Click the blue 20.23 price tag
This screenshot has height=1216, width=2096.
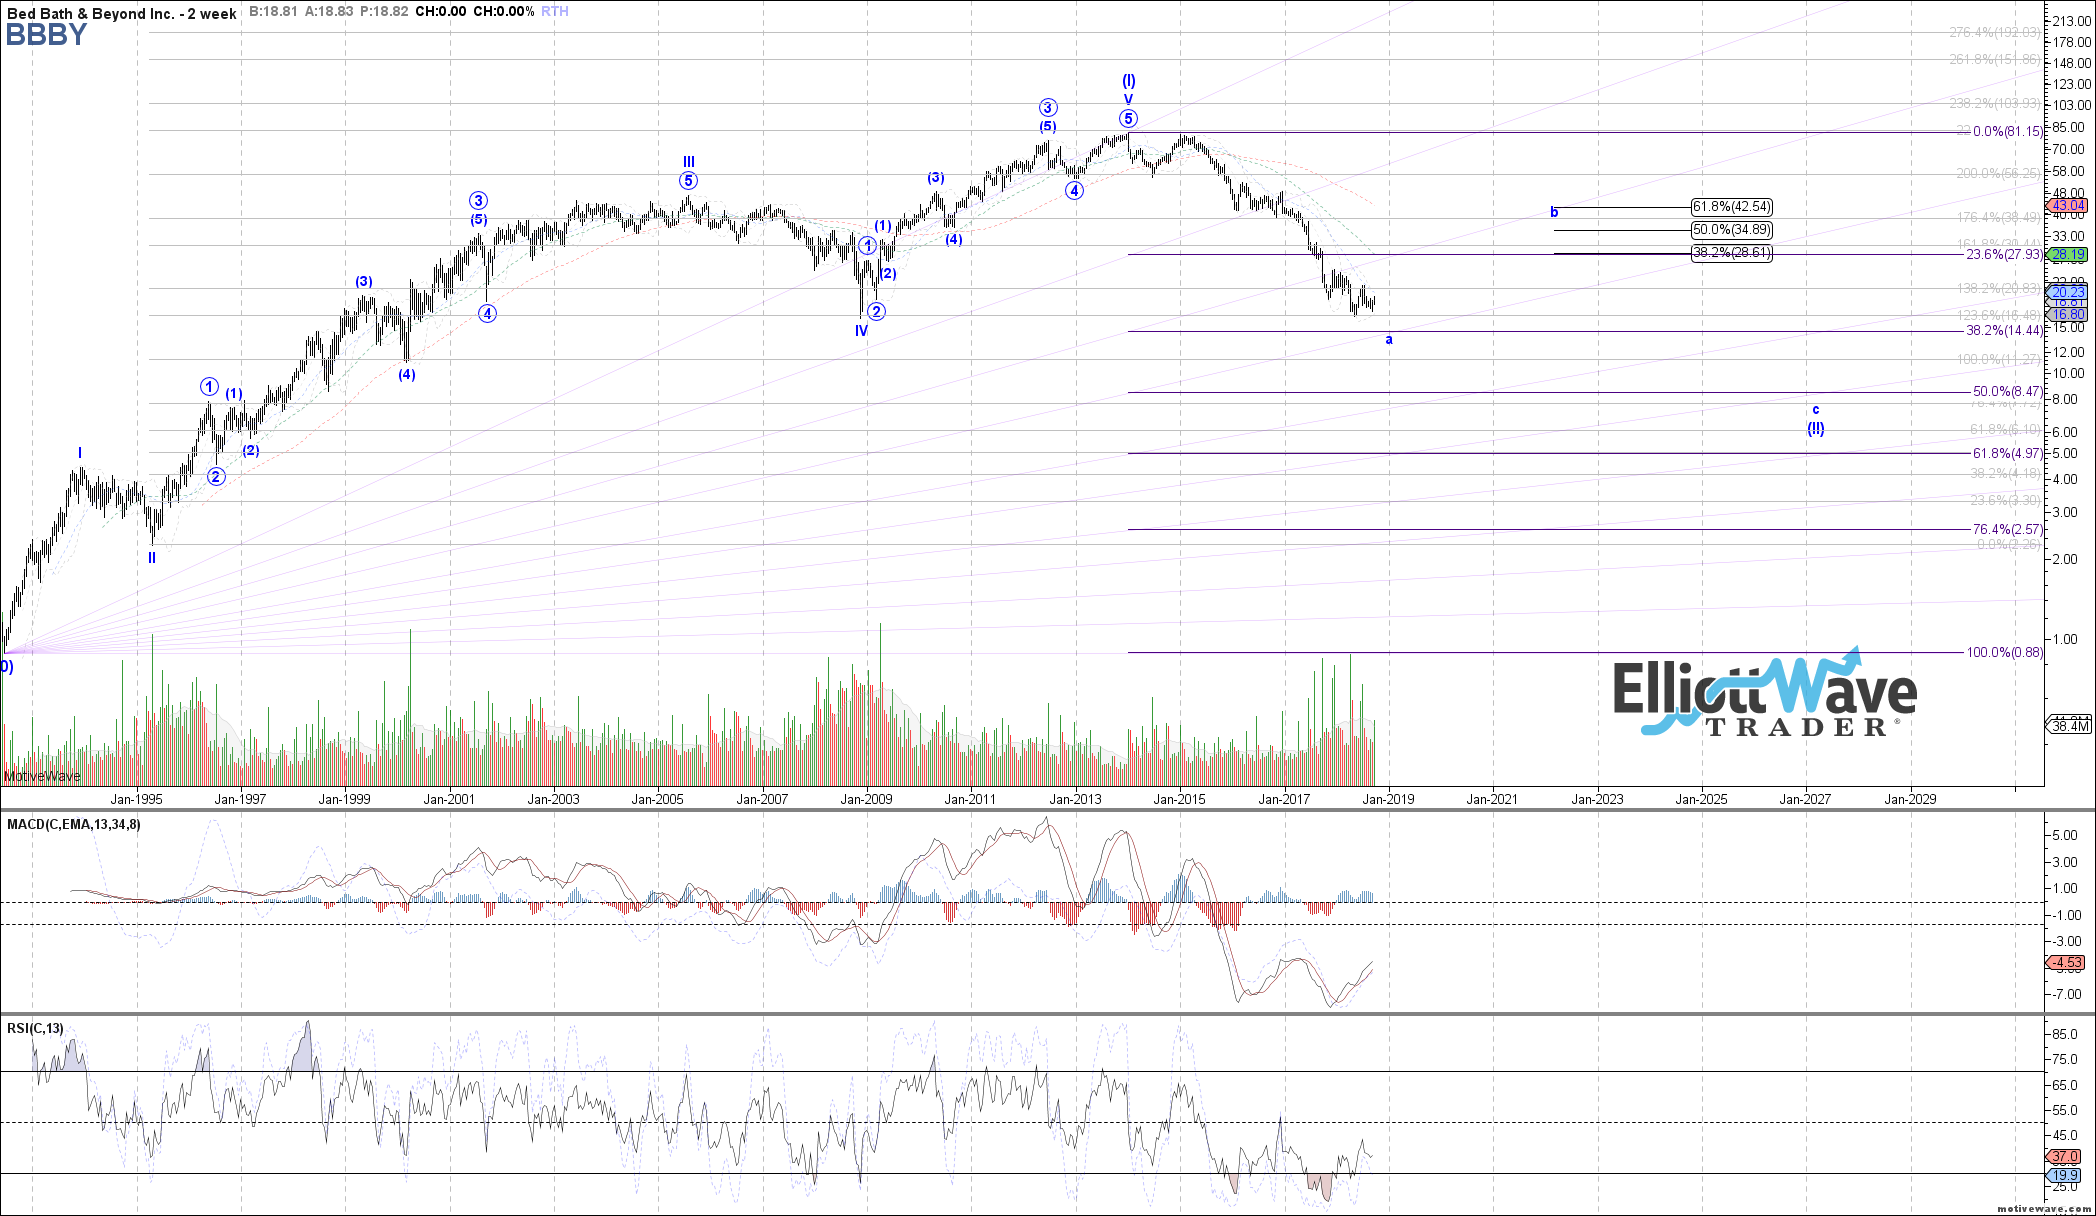coord(2066,292)
